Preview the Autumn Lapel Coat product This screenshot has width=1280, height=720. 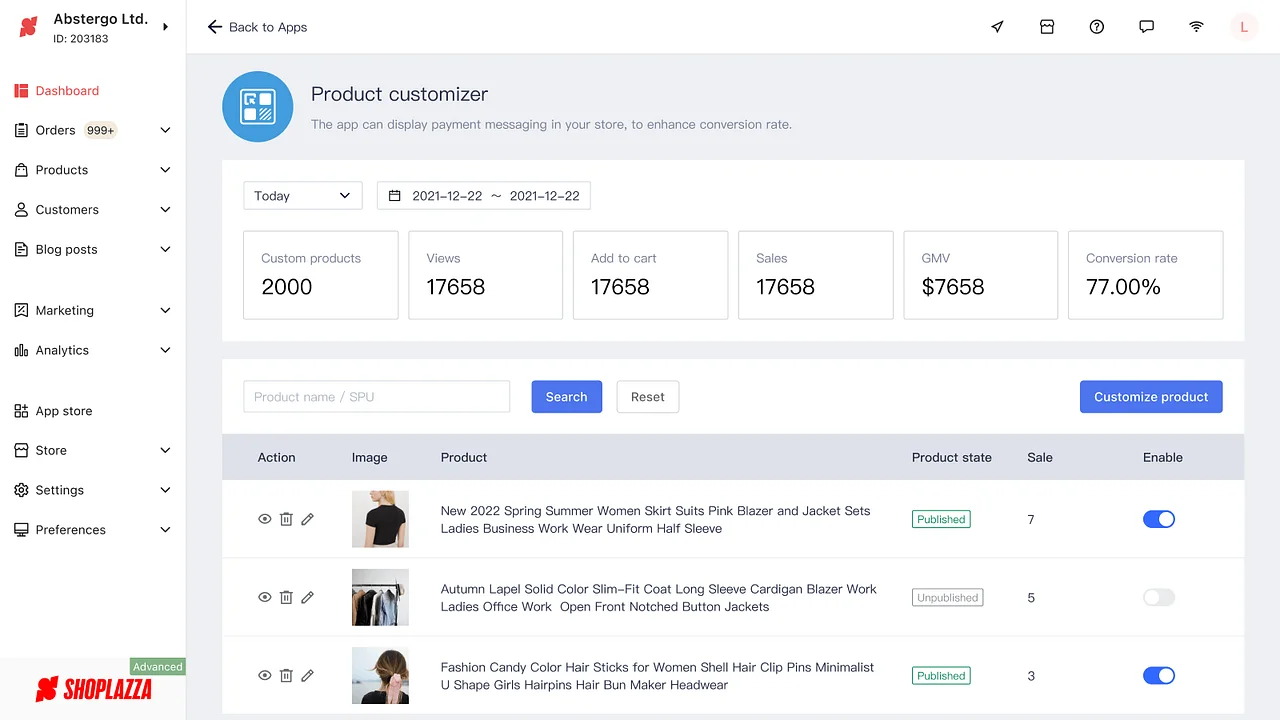265,597
